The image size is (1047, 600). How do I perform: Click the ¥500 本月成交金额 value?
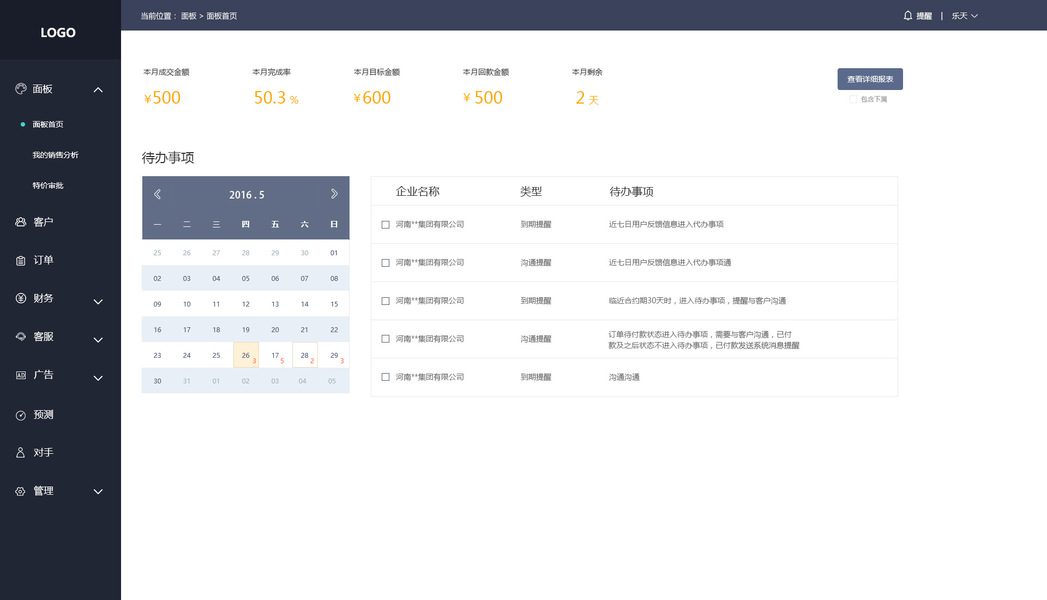coord(162,98)
